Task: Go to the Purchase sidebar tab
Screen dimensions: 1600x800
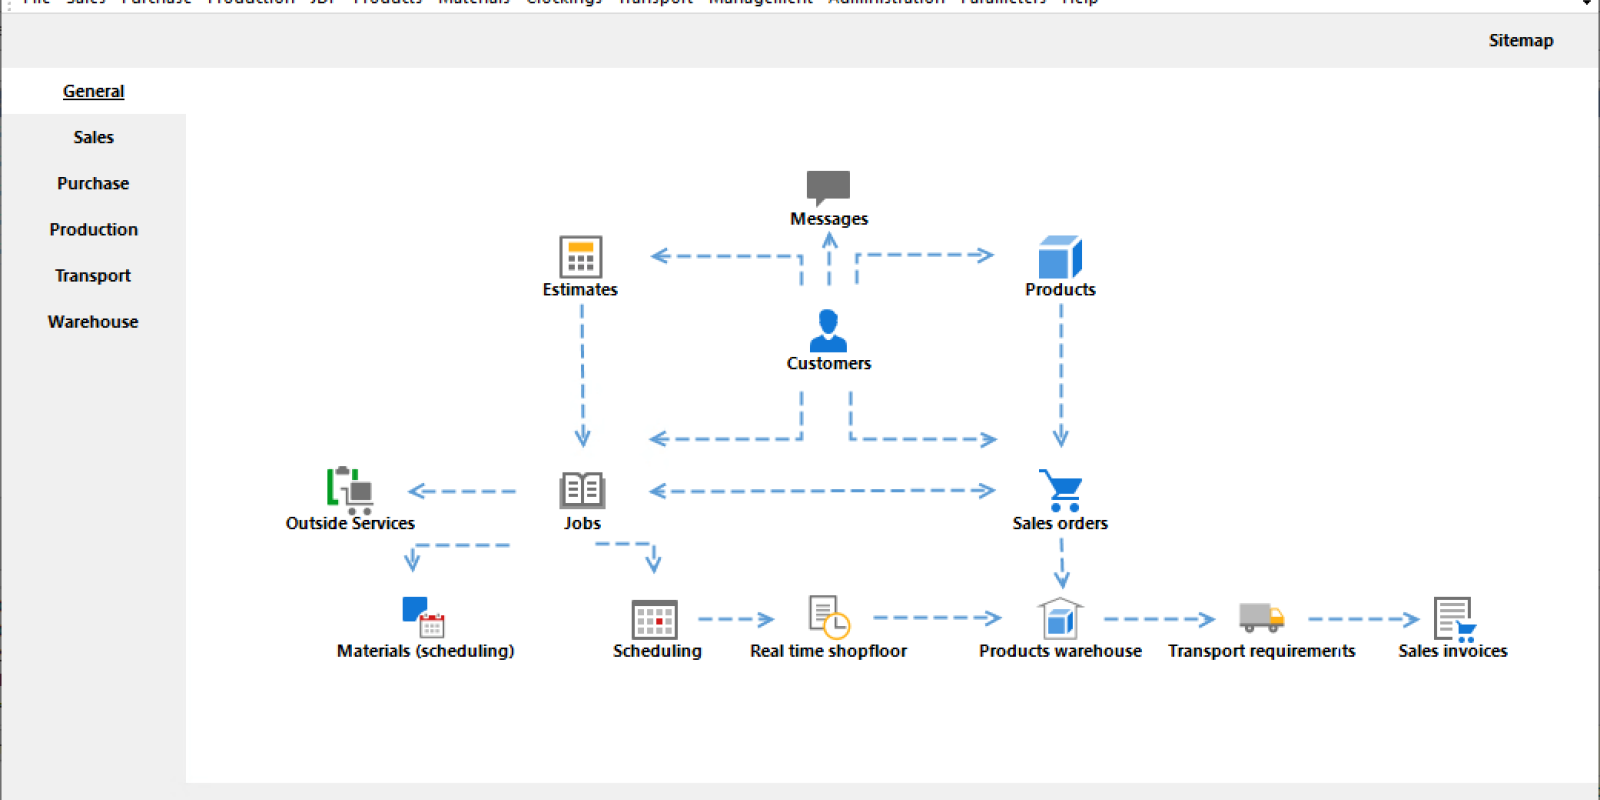Action: (94, 183)
